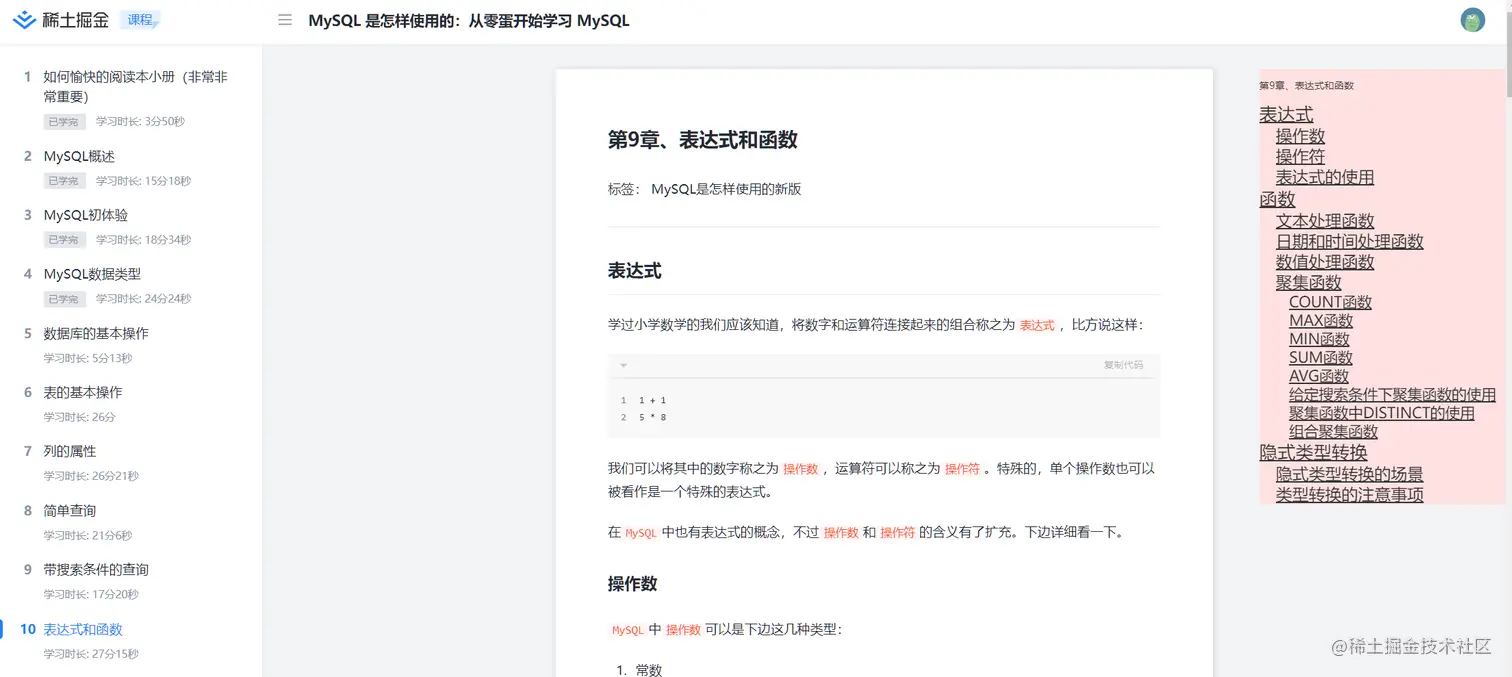
Task: Go to 数值处理函数 in contents
Action: tap(1325, 262)
